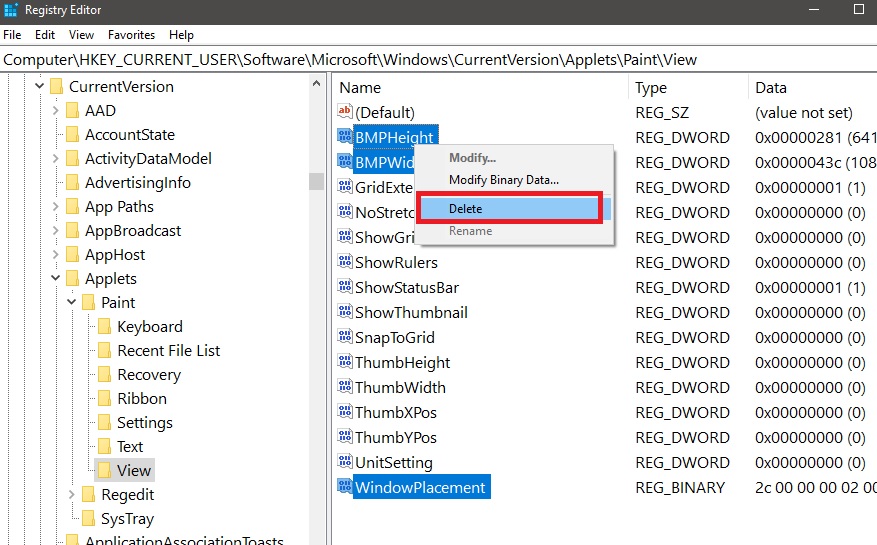
Task: Click the NoStretching DWORD value icon
Action: 345,211
